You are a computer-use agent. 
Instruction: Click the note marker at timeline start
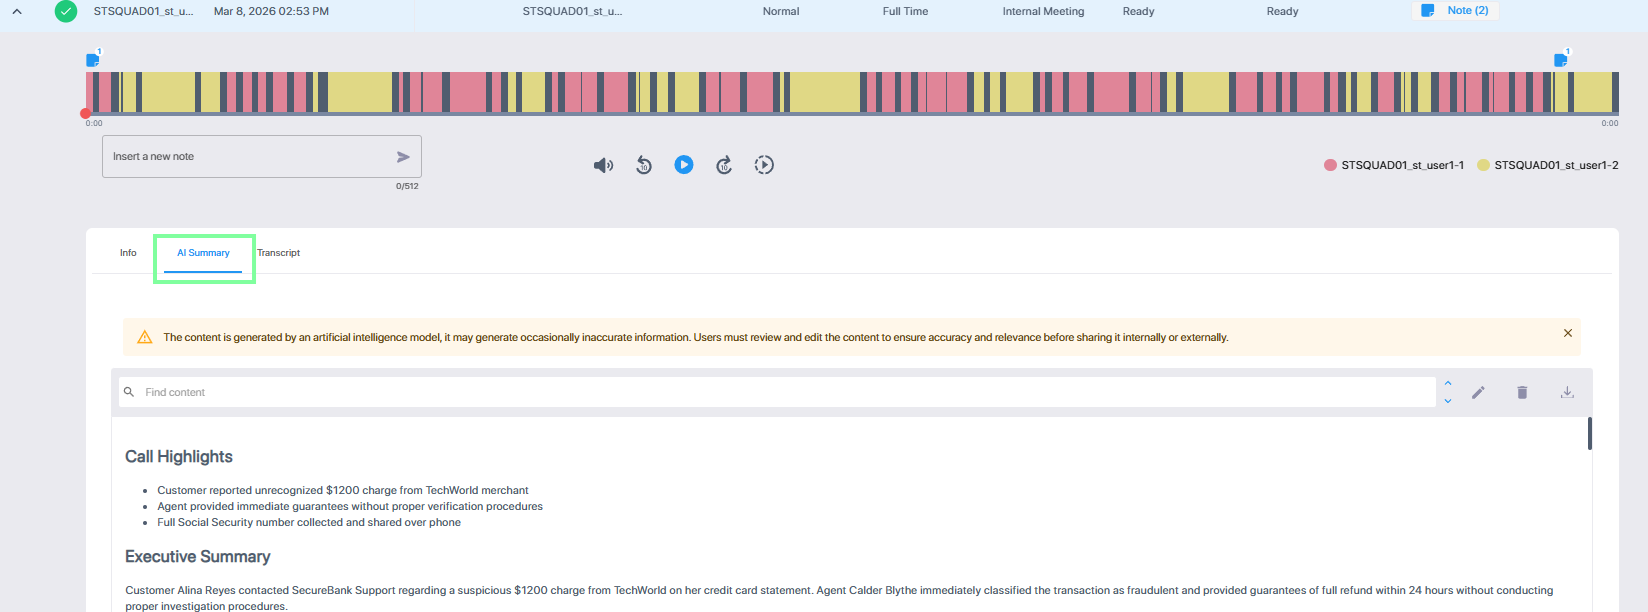[x=93, y=60]
